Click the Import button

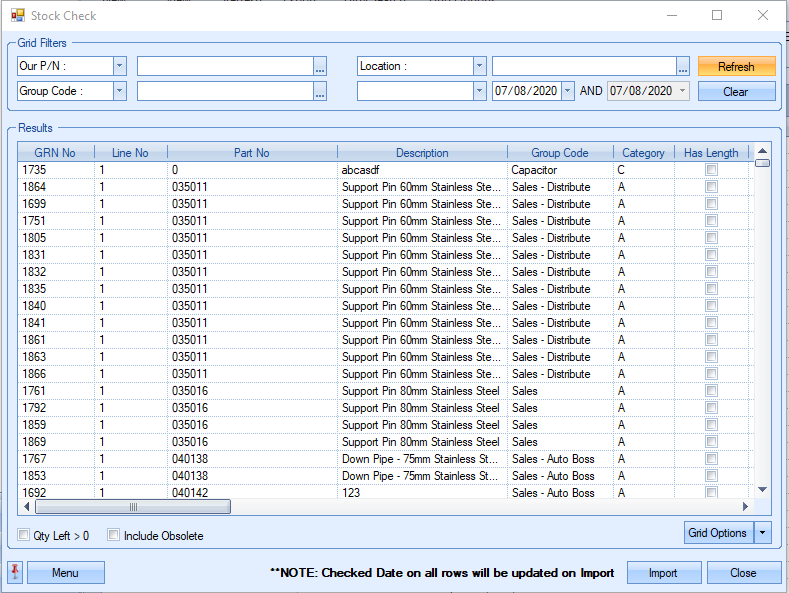pyautogui.click(x=662, y=573)
